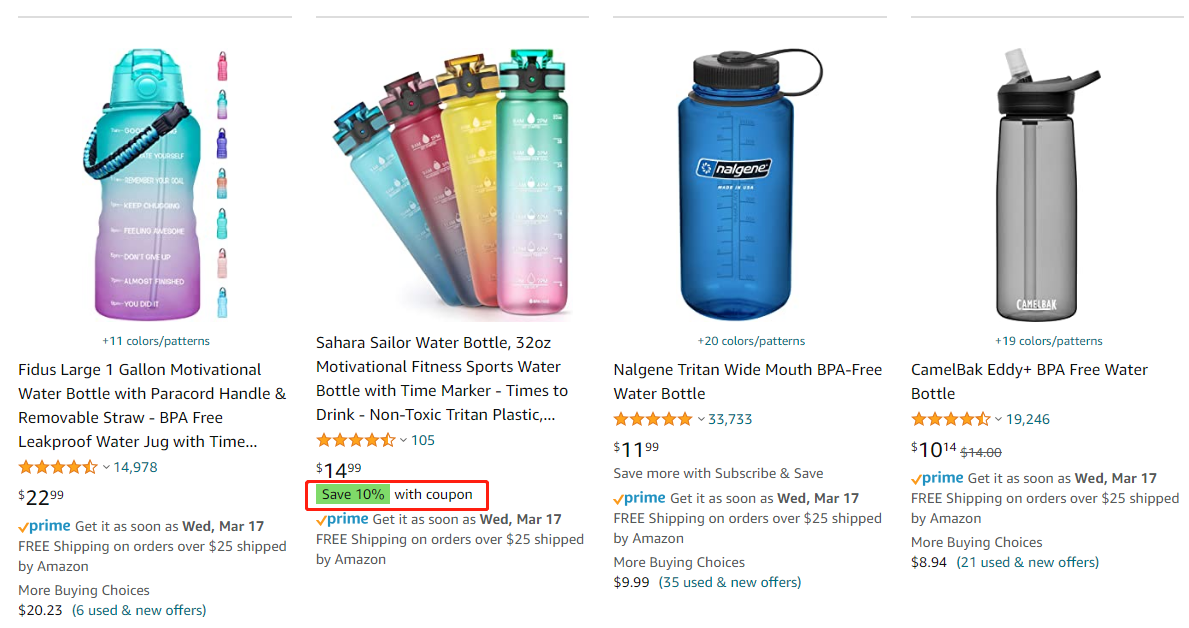Open the 14,978 reviews link

coord(135,467)
